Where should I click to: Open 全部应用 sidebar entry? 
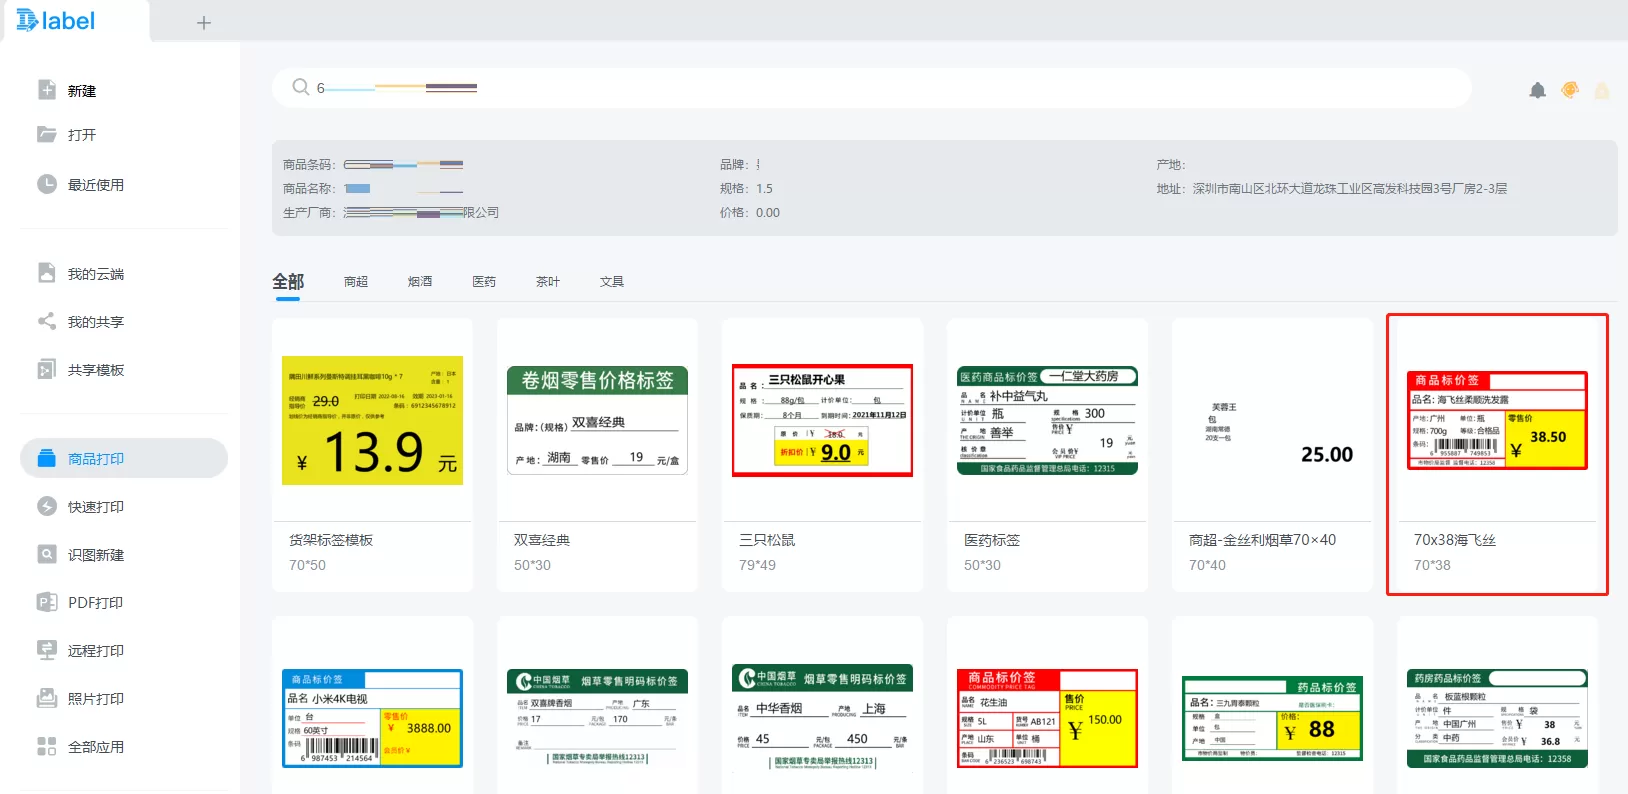124,746
